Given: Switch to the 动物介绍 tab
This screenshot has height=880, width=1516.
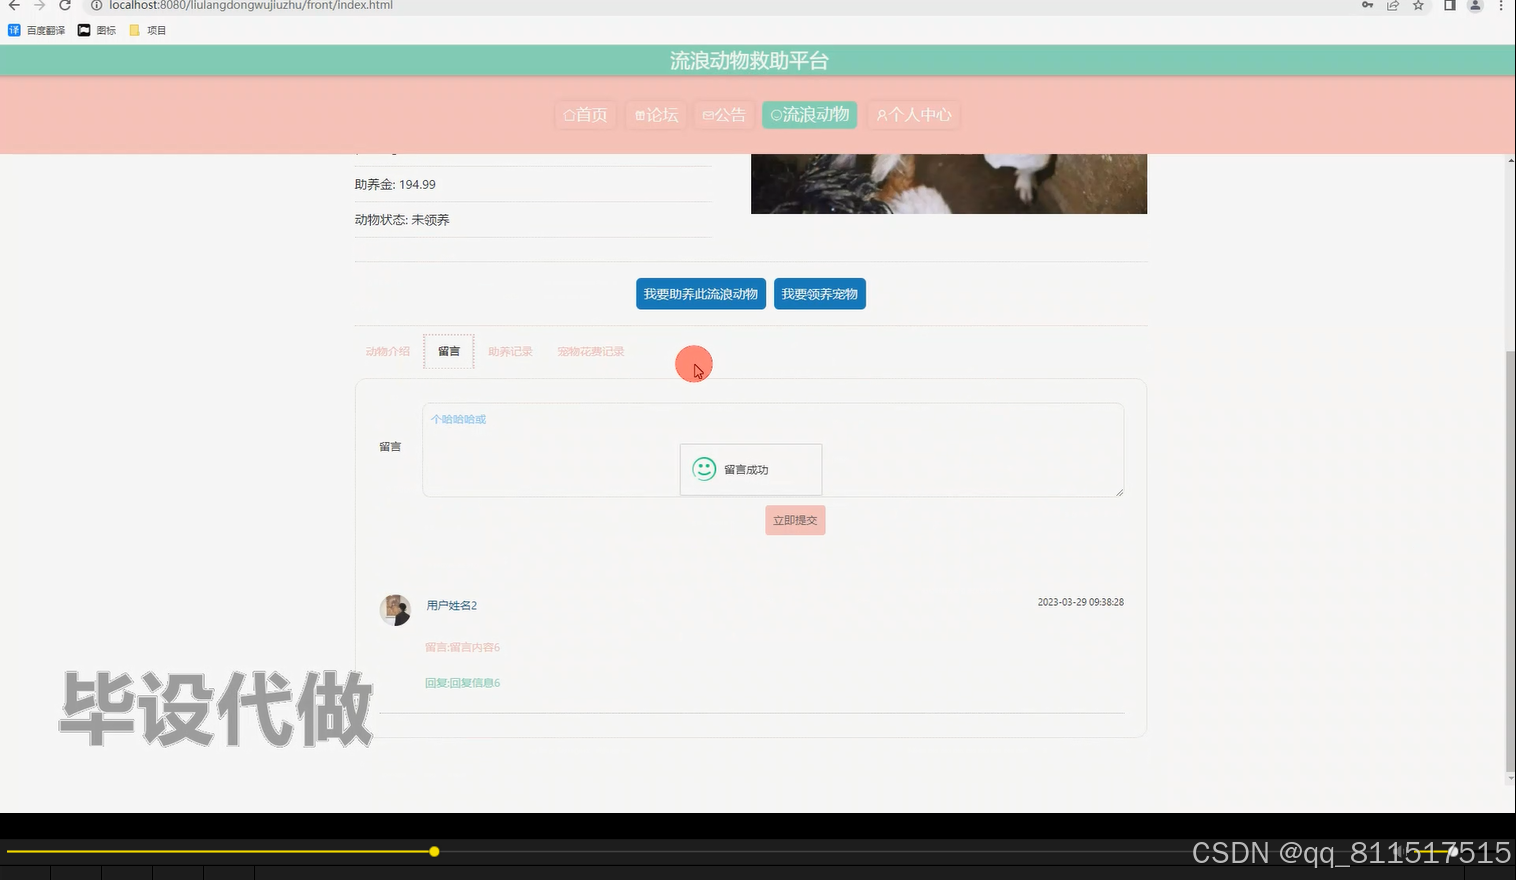Looking at the screenshot, I should pos(388,352).
